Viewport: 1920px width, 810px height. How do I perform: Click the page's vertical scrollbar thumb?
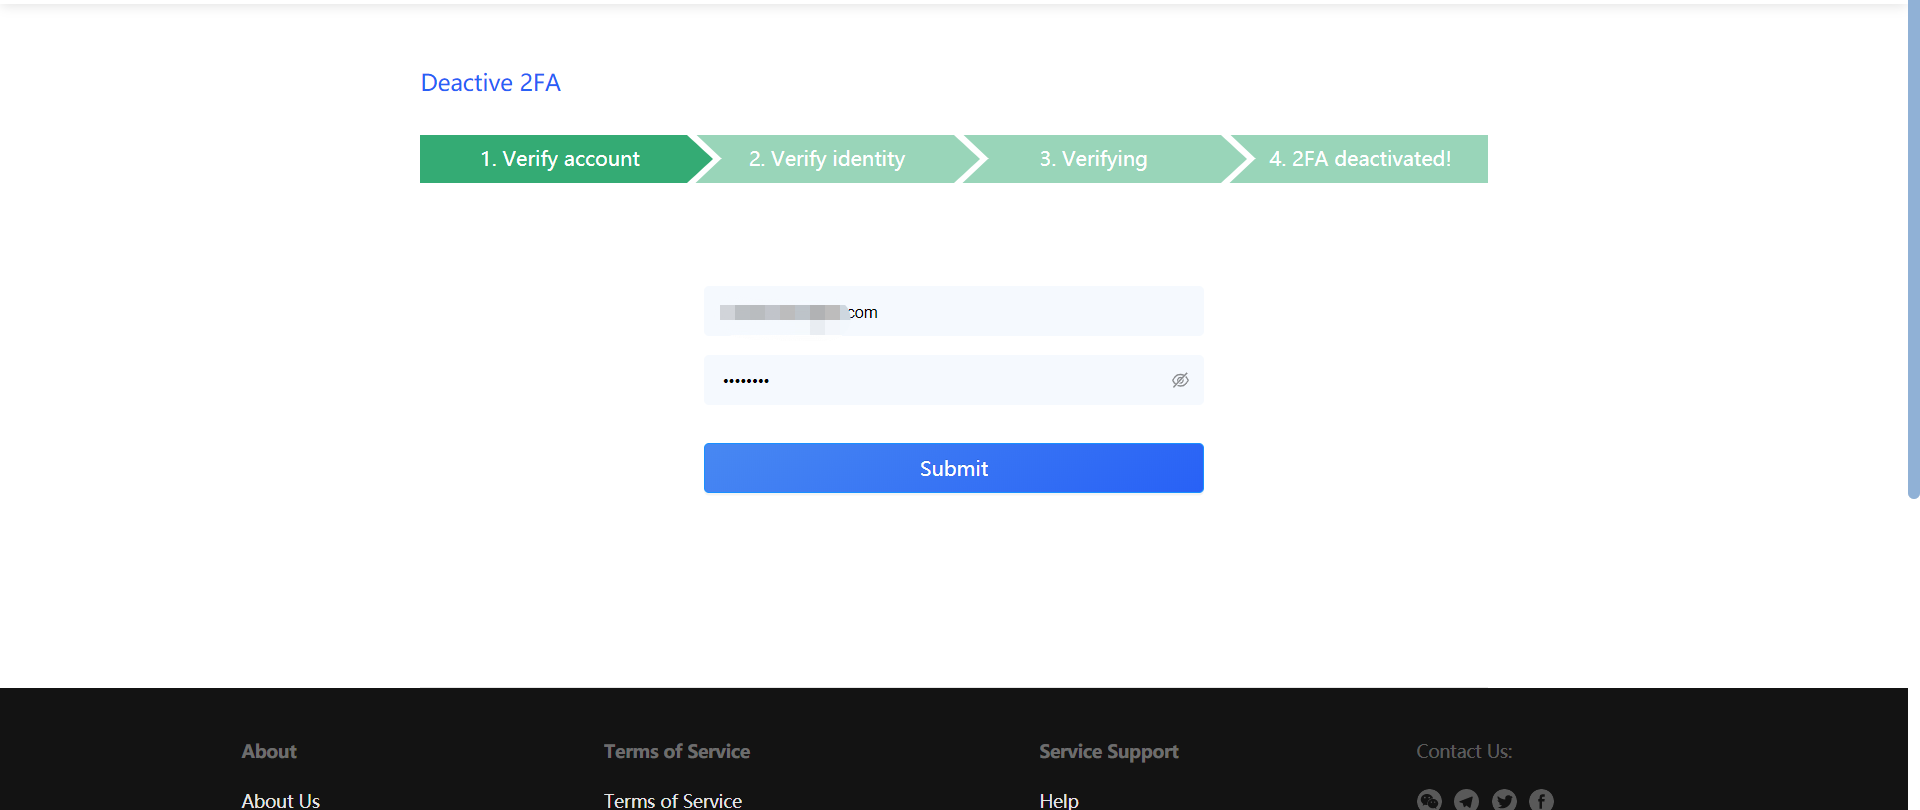click(1913, 250)
